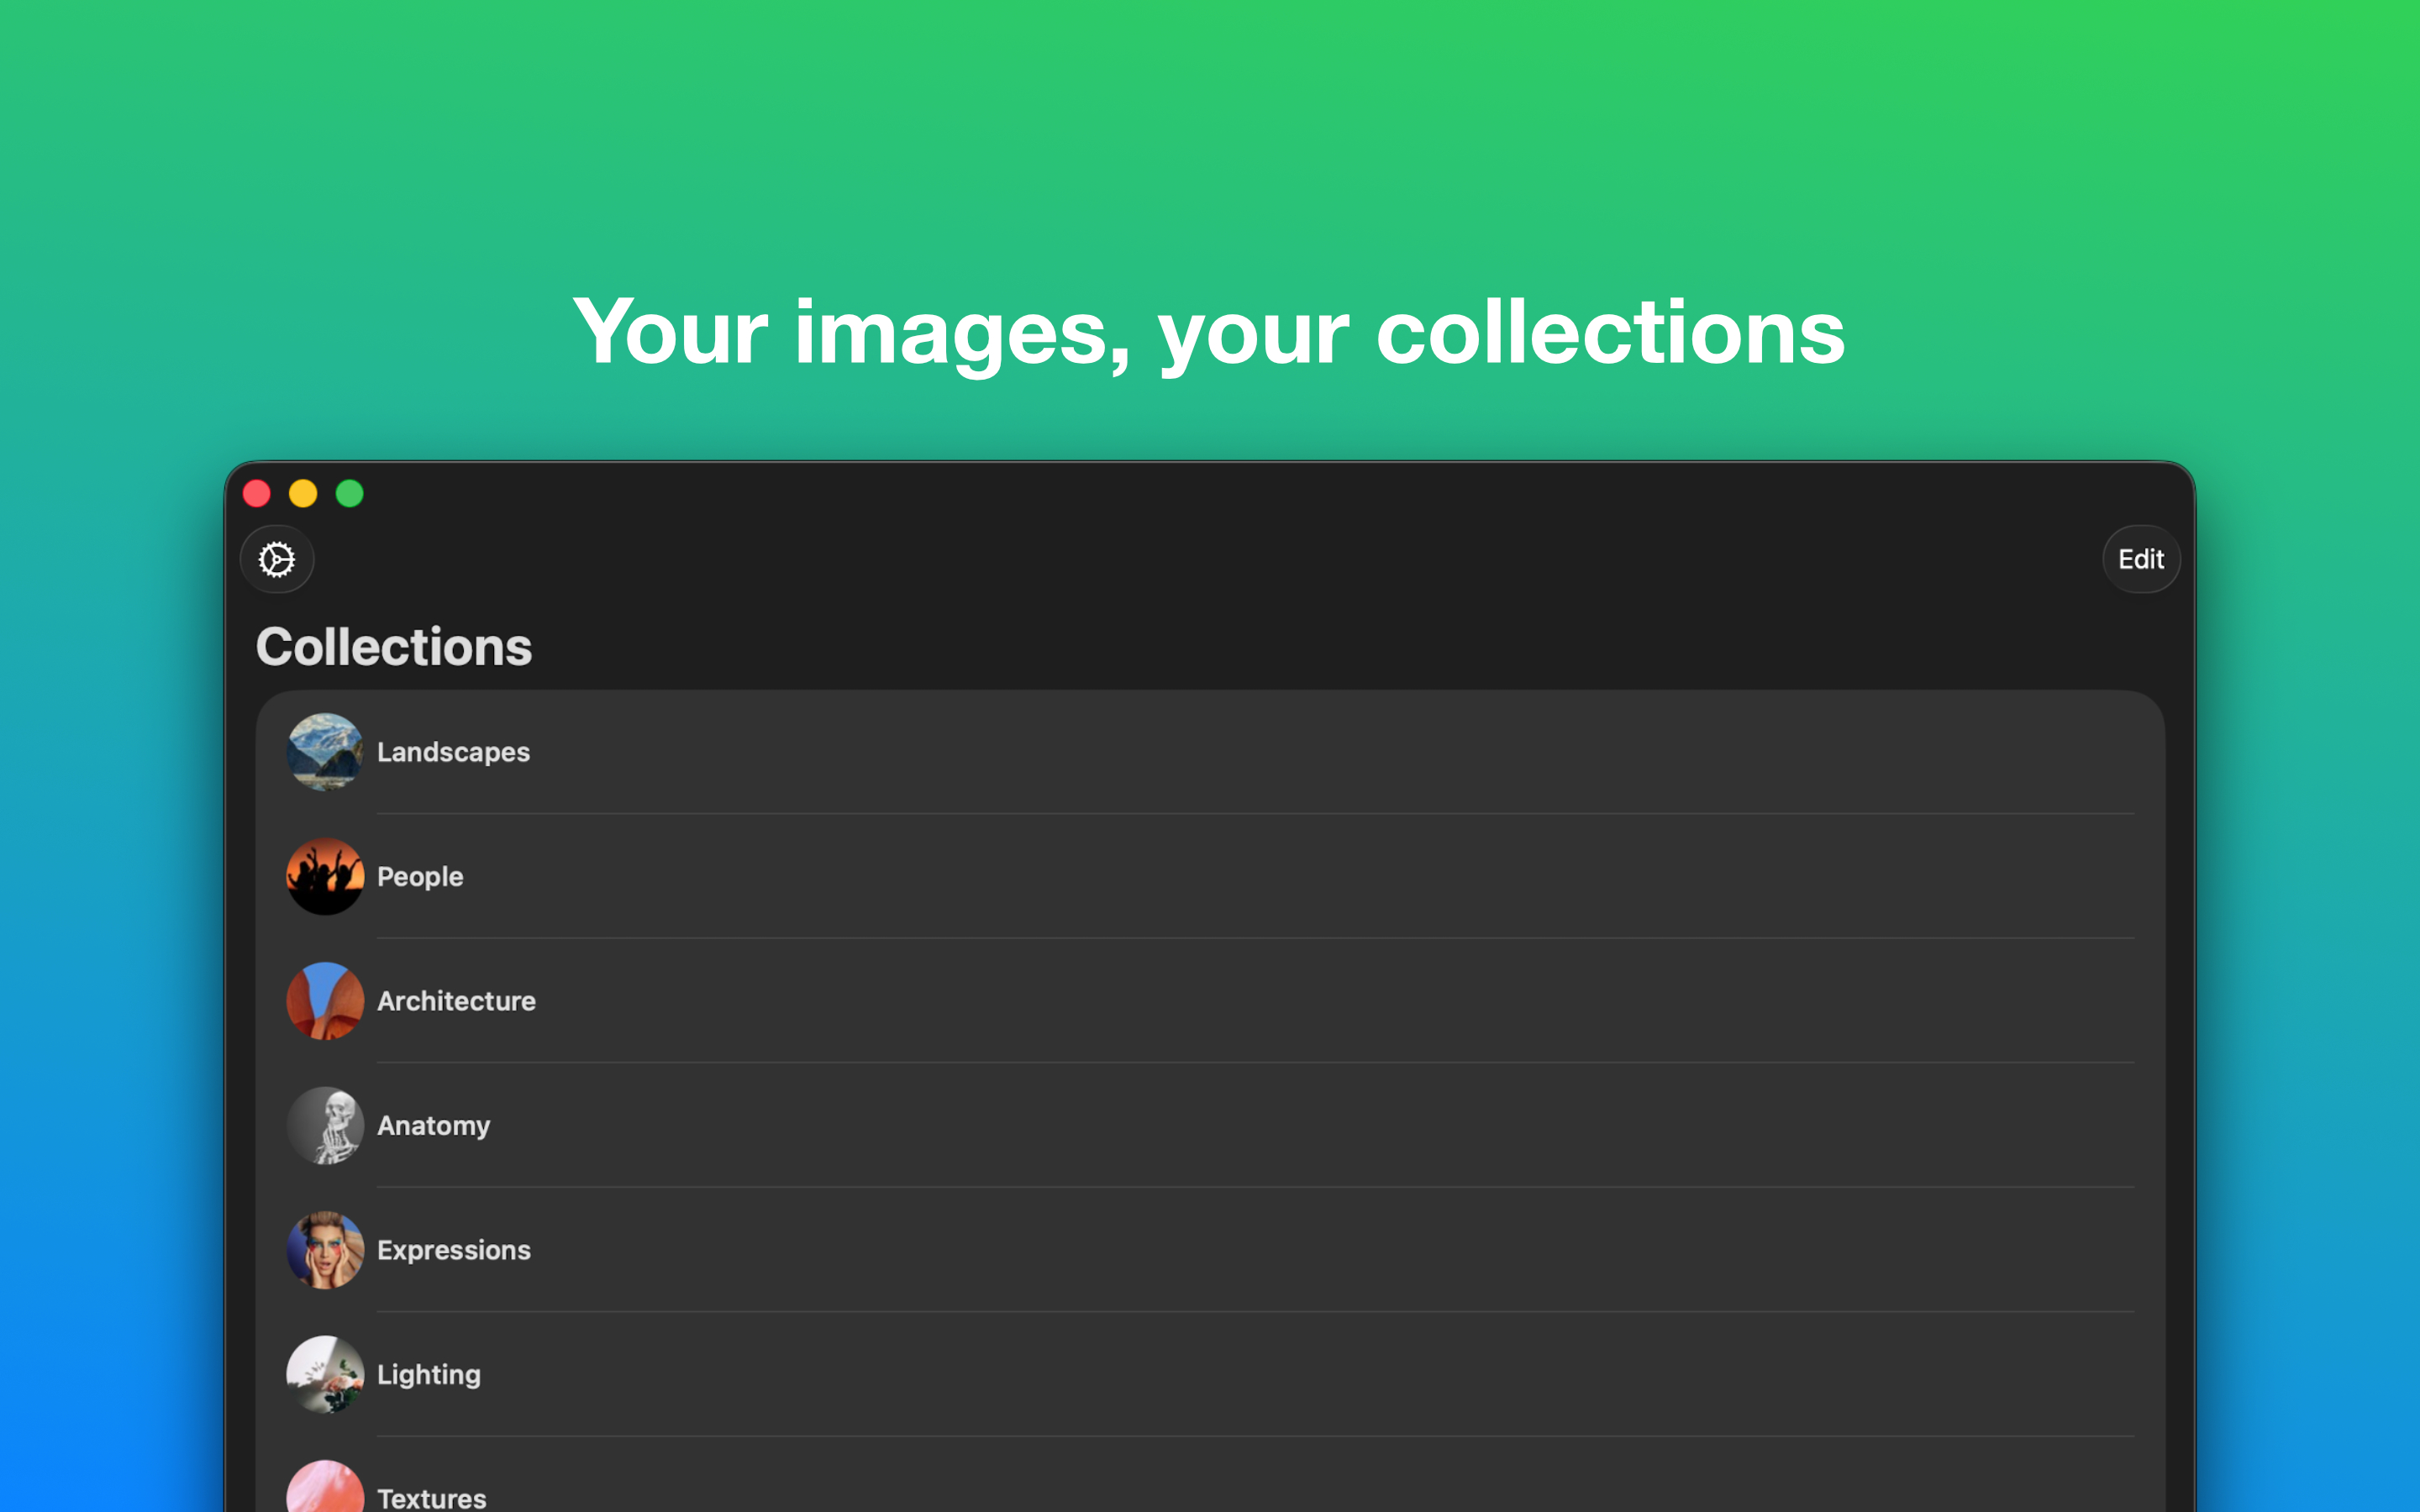Click the Edit button
The height and width of the screenshot is (1512, 2420).
coord(2140,559)
